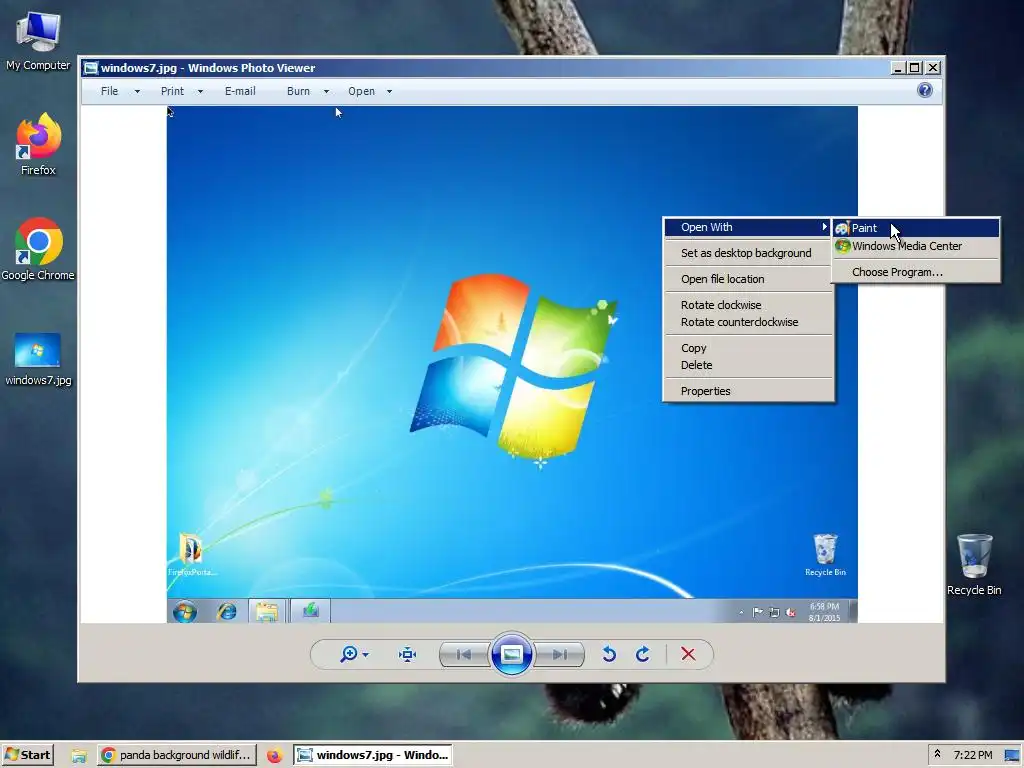Select the desktop Recycle Bin icon
The image size is (1024, 768).
(974, 565)
